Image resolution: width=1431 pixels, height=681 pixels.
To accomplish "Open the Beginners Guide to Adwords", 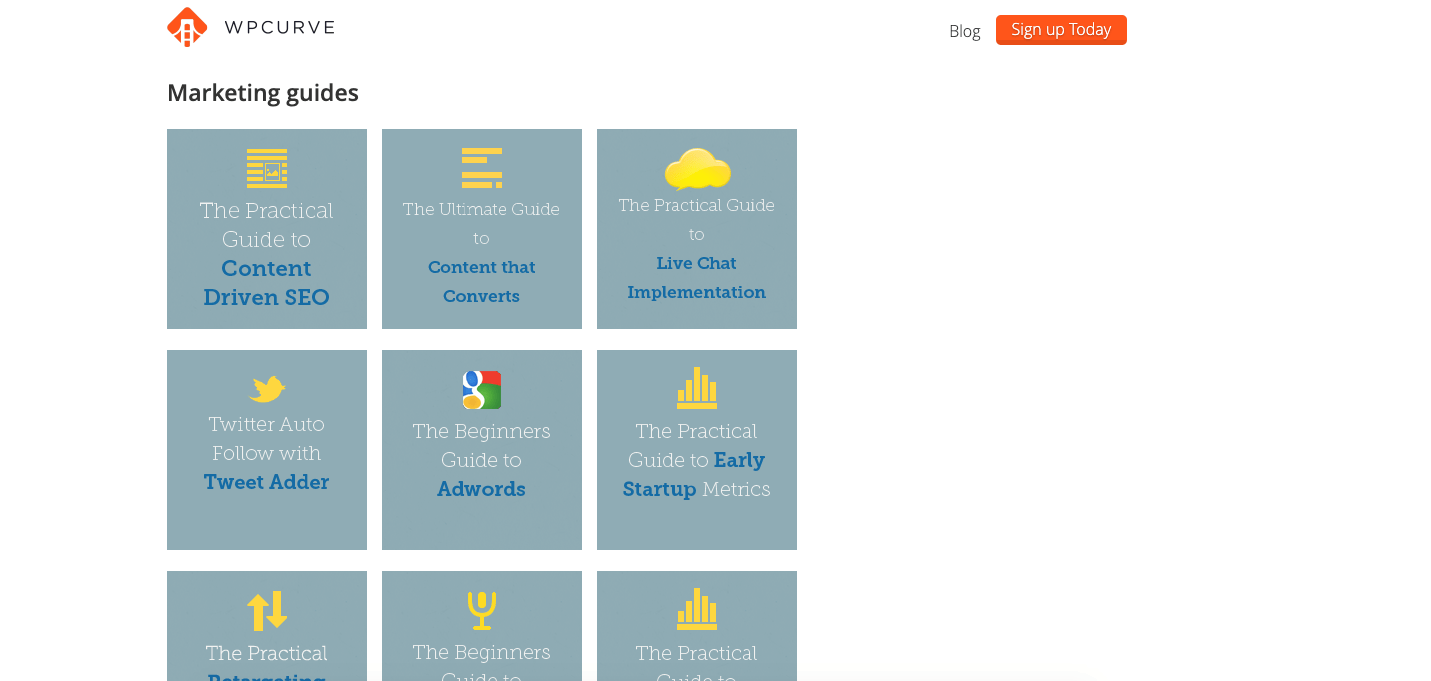I will click(x=481, y=459).
